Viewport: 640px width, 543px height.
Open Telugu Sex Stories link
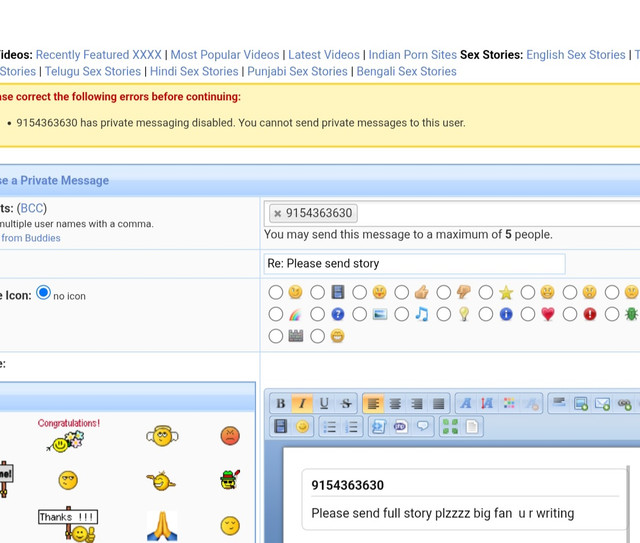tap(93, 71)
